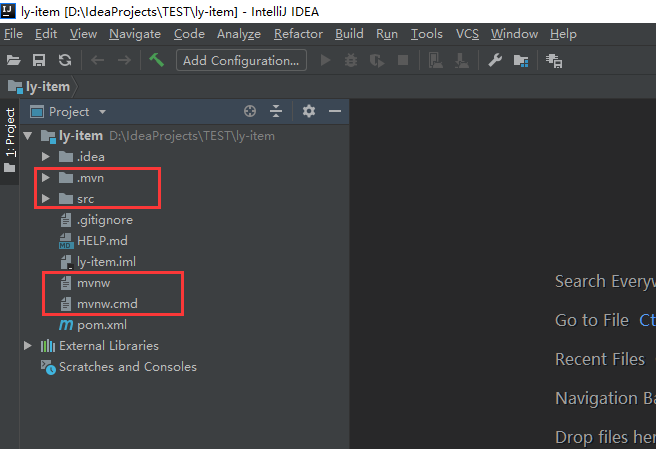Screen dimensions: 656x449
Task: Open the Analyze menu
Action: point(239,34)
